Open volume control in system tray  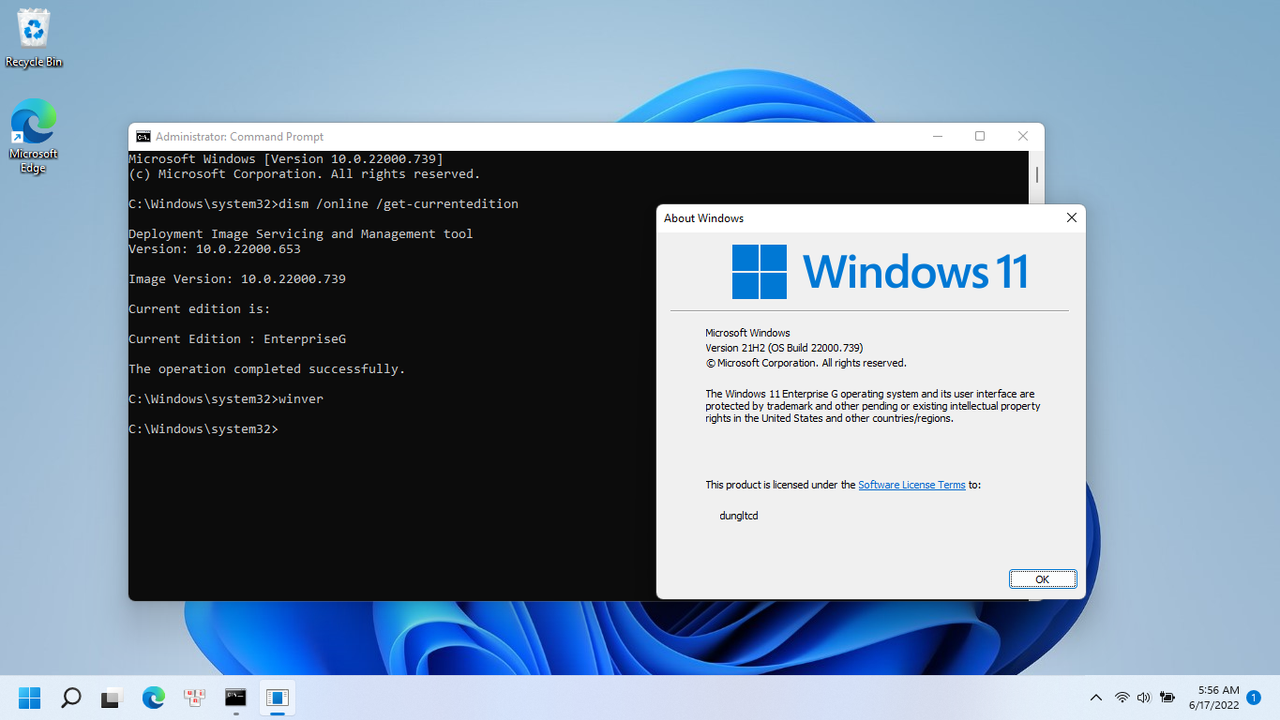pyautogui.click(x=1144, y=698)
